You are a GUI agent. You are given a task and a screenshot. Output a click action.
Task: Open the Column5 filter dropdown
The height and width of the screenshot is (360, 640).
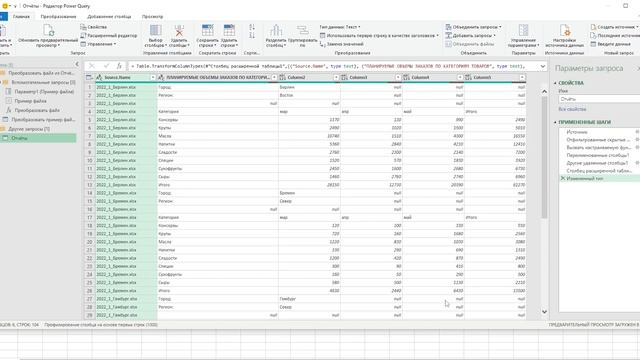[522, 78]
